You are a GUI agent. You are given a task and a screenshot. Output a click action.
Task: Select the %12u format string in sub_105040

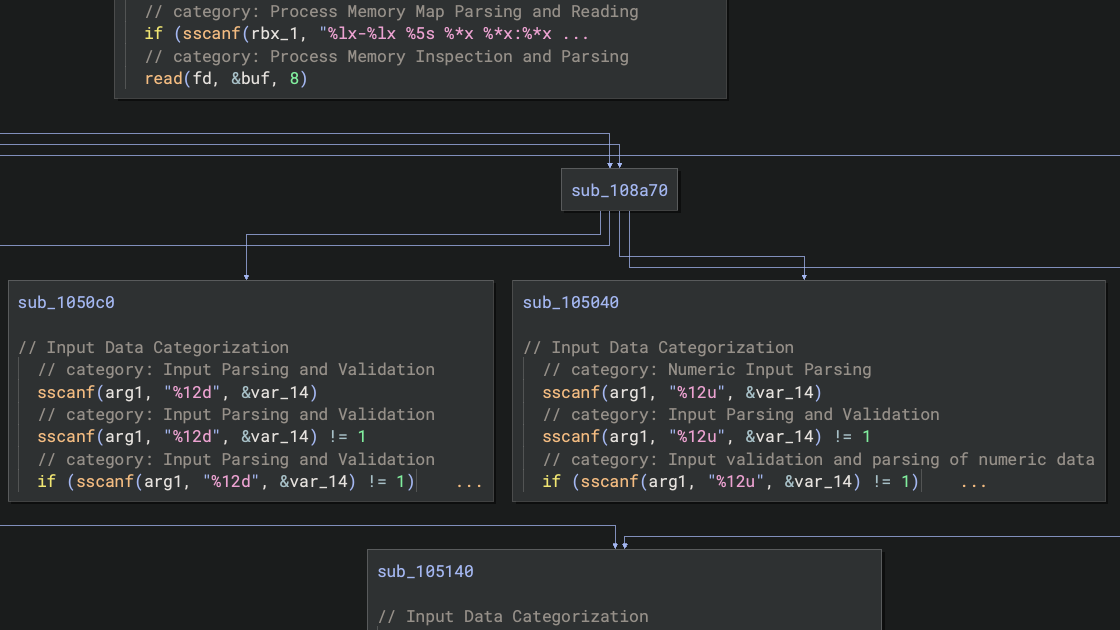click(x=697, y=392)
